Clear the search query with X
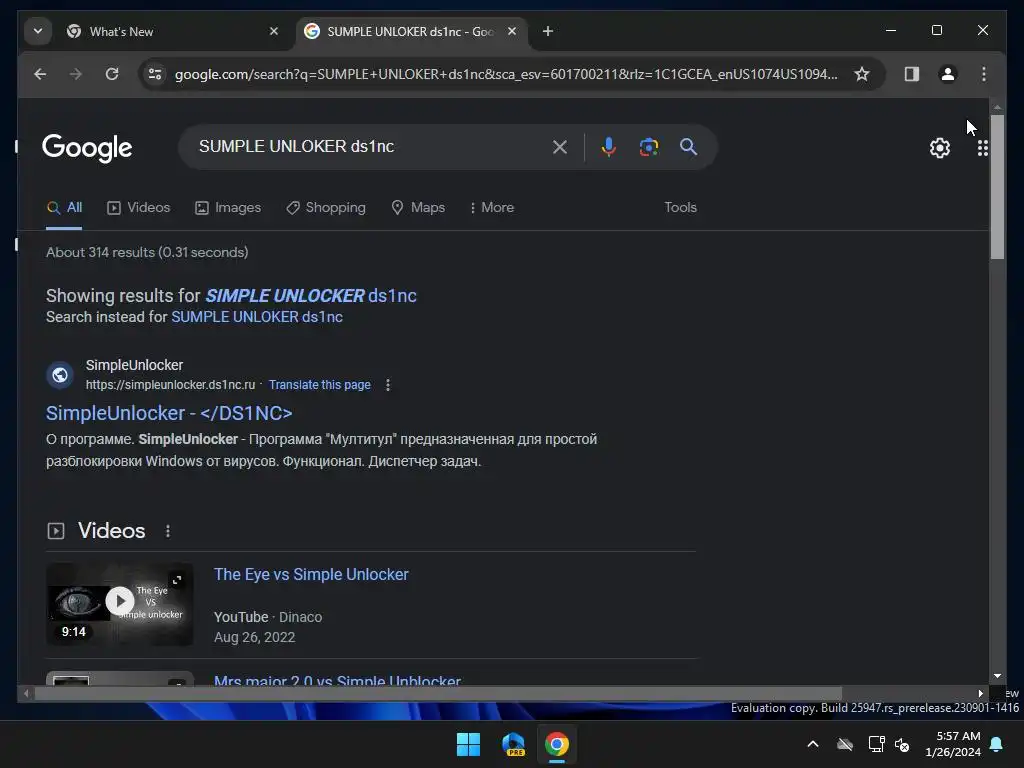Viewport: 1024px width, 768px height. (560, 147)
